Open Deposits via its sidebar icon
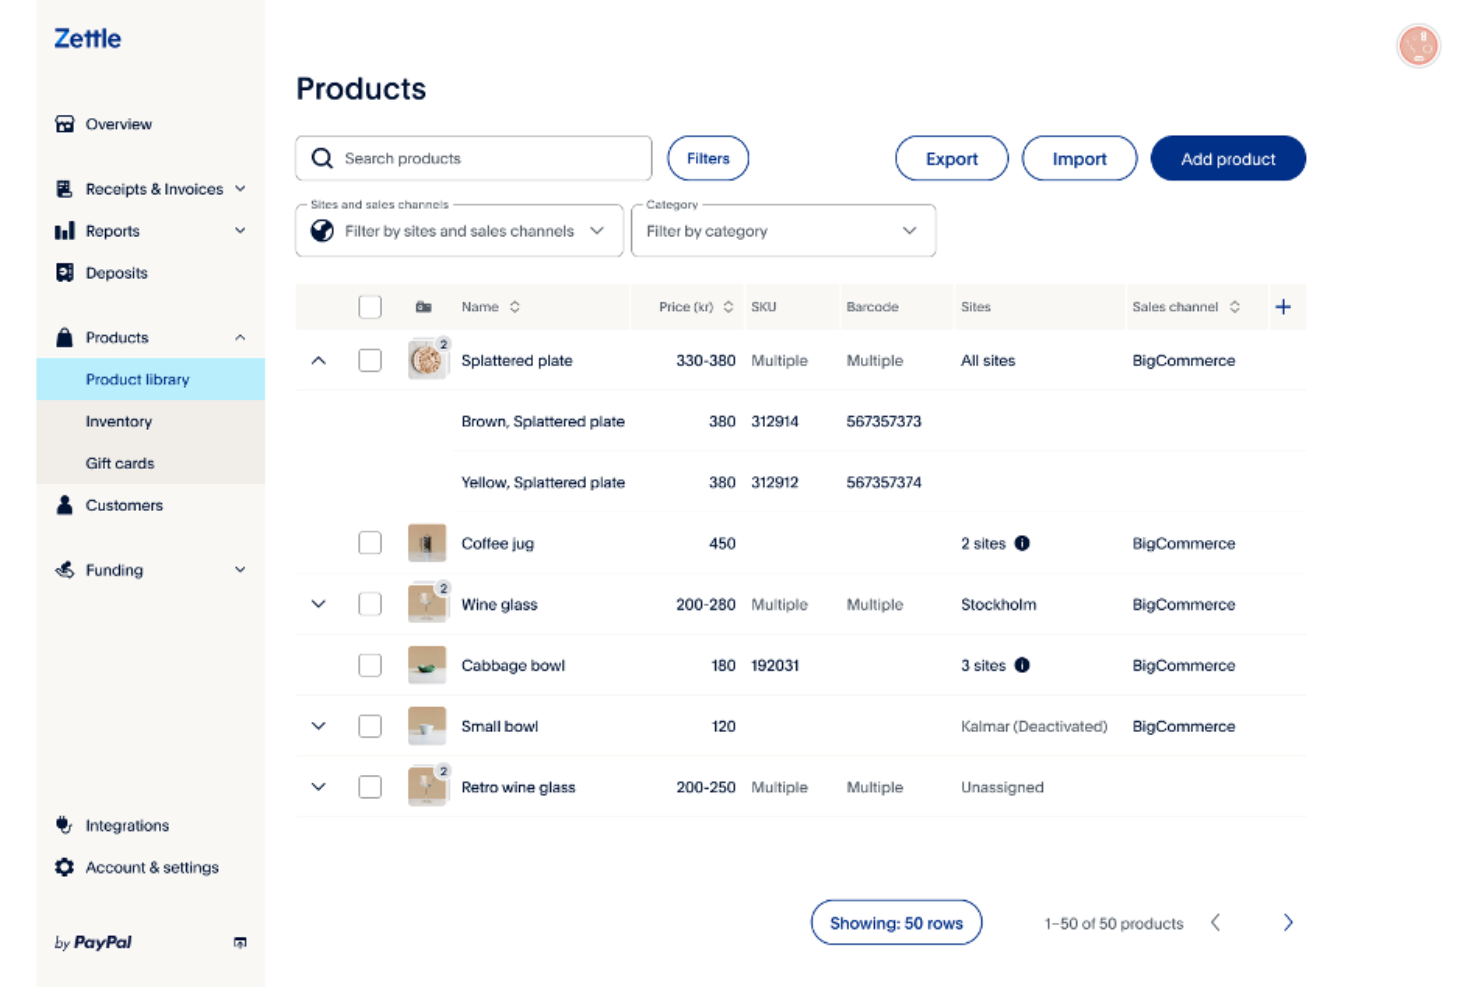1480x987 pixels. 64,272
